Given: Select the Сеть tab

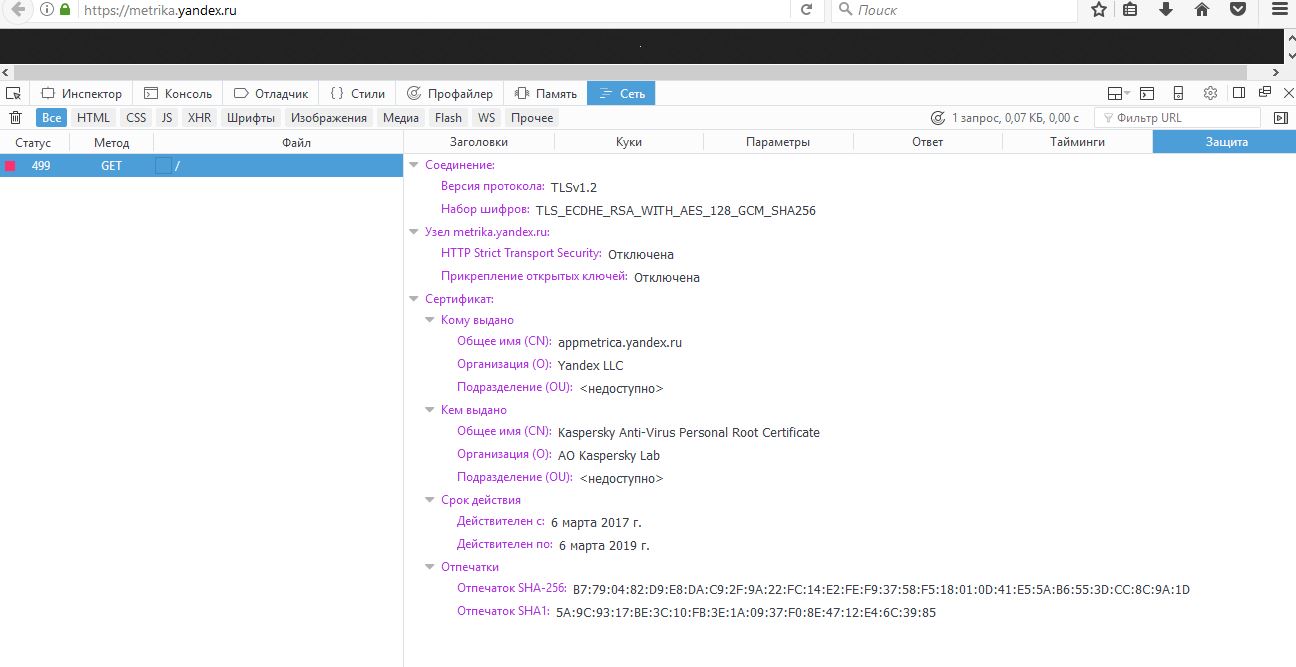Looking at the screenshot, I should pyautogui.click(x=621, y=93).
